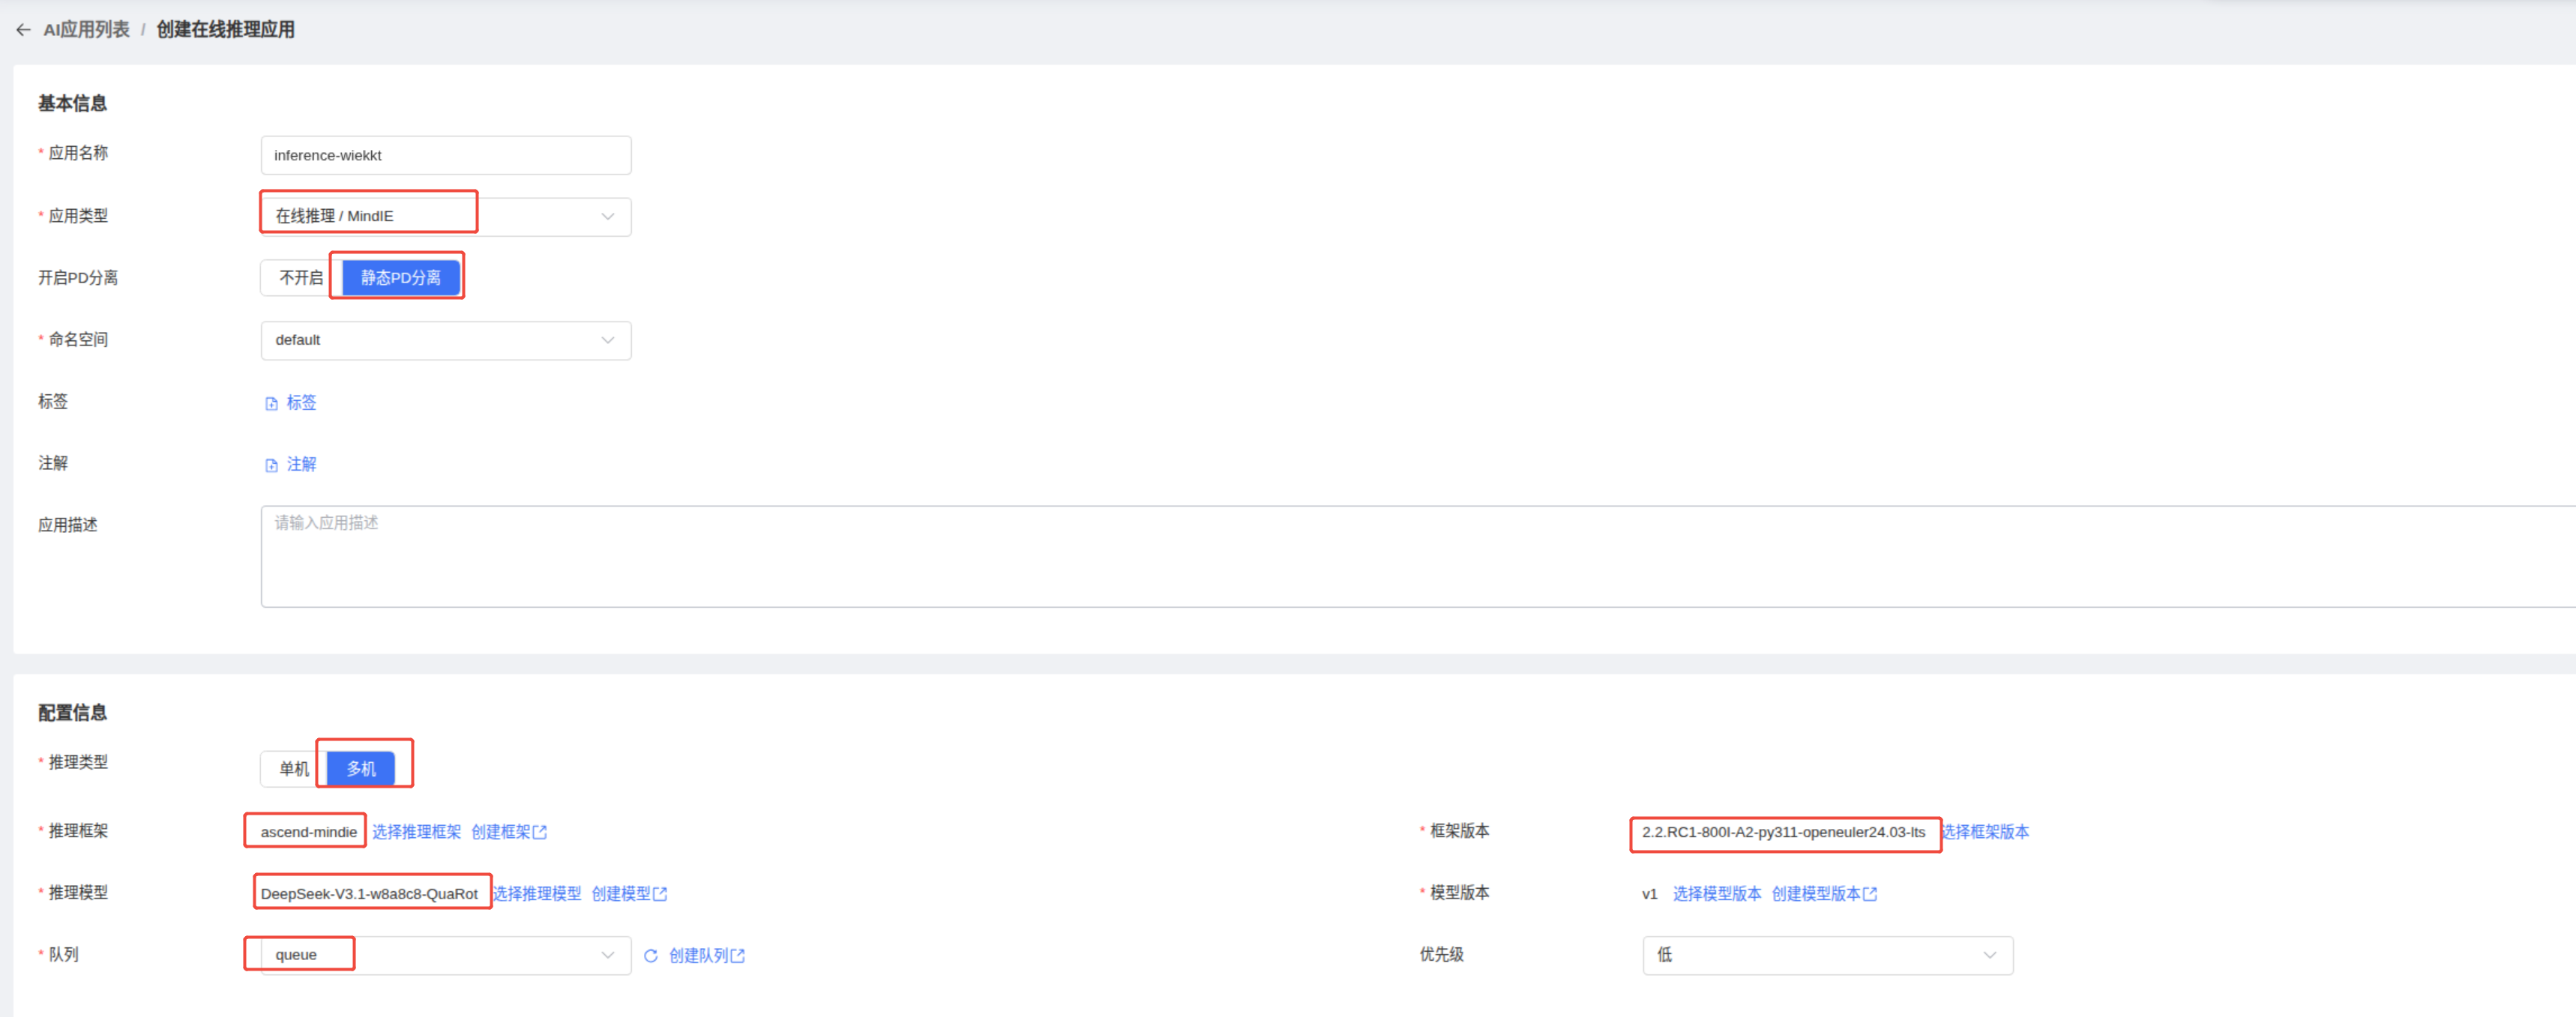Click the back arrow icon
The height and width of the screenshot is (1017, 2576).
click(23, 30)
